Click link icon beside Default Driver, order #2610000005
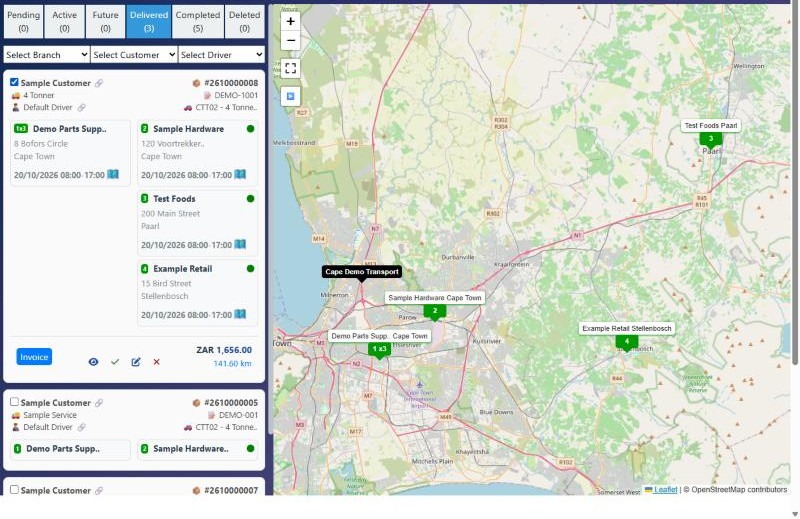 [82, 428]
